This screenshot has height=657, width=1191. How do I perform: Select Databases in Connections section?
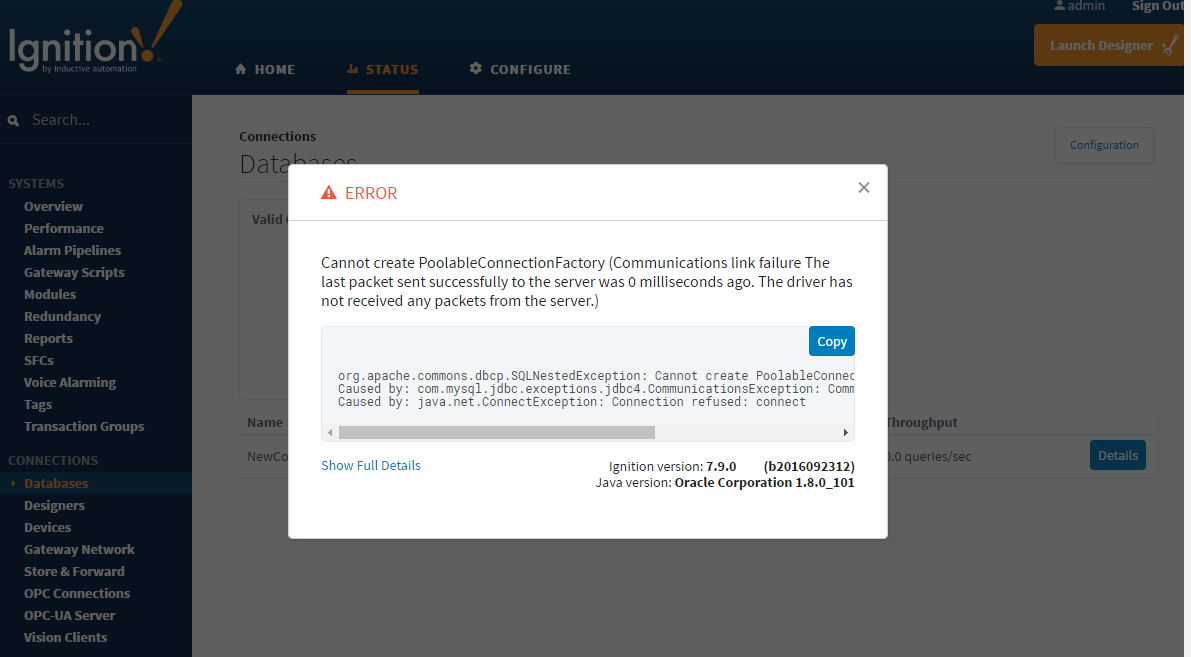[56, 483]
